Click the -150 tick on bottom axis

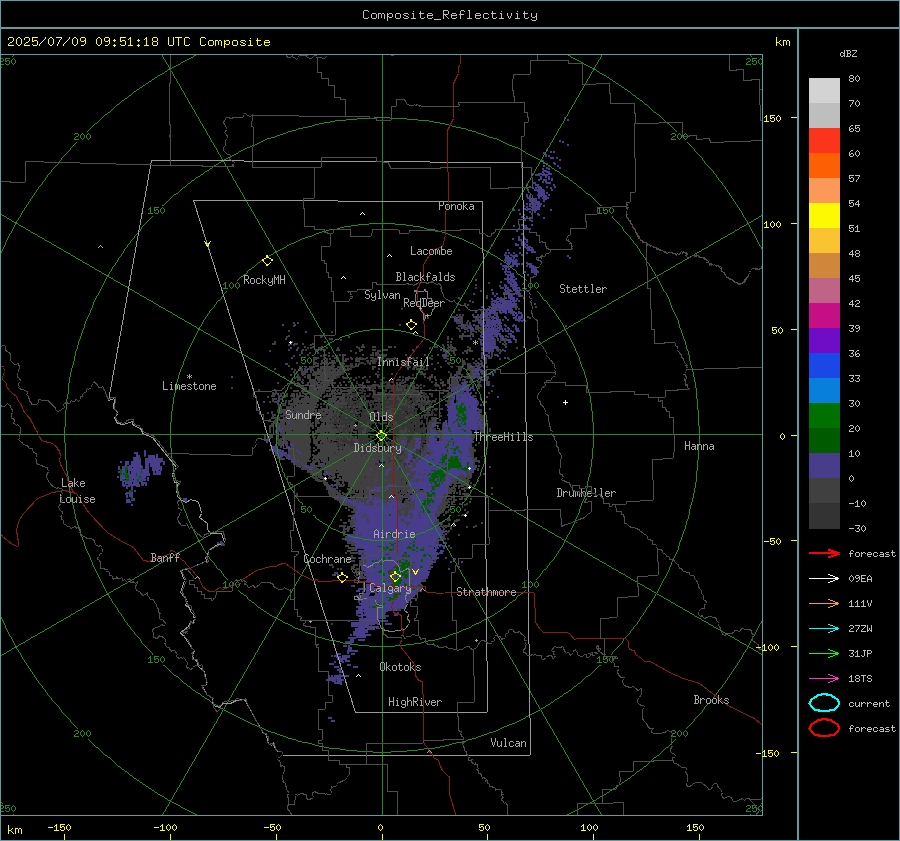(59, 827)
